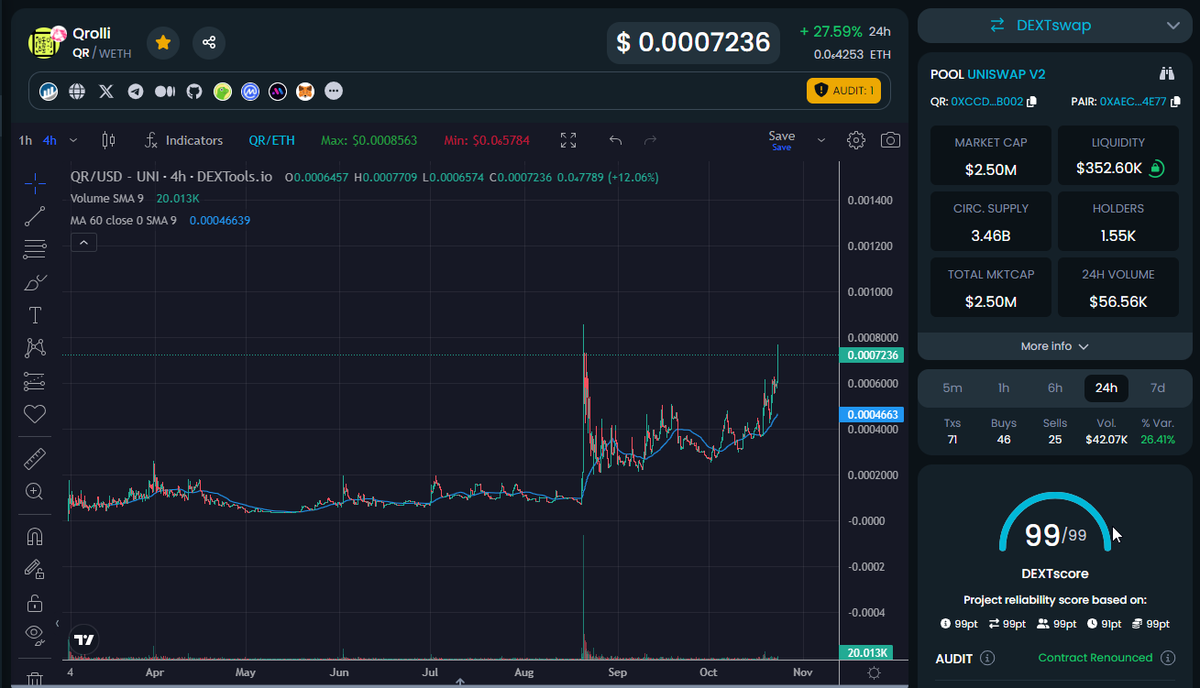Switch stats to the 1h timeframe
Screen dimensions: 1200x688
[1004, 388]
